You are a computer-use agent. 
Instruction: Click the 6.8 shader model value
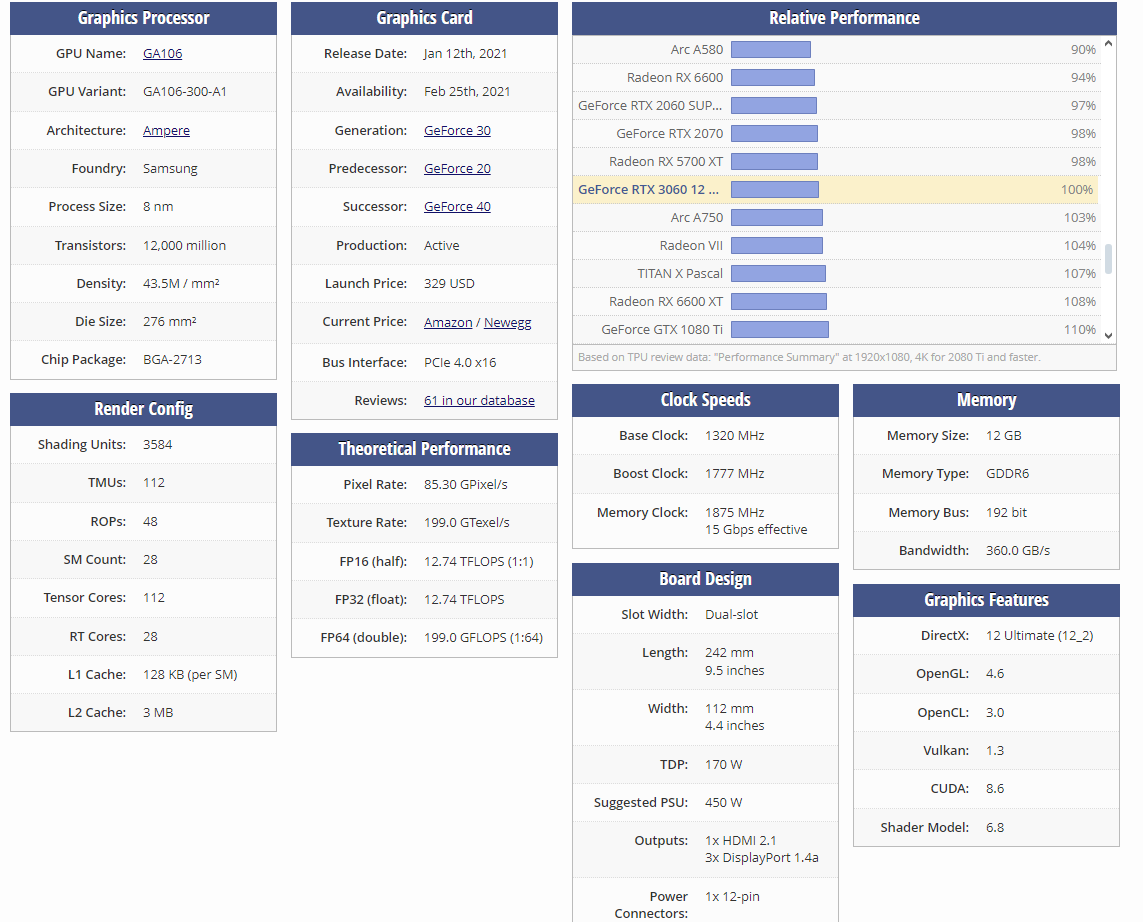pos(995,828)
